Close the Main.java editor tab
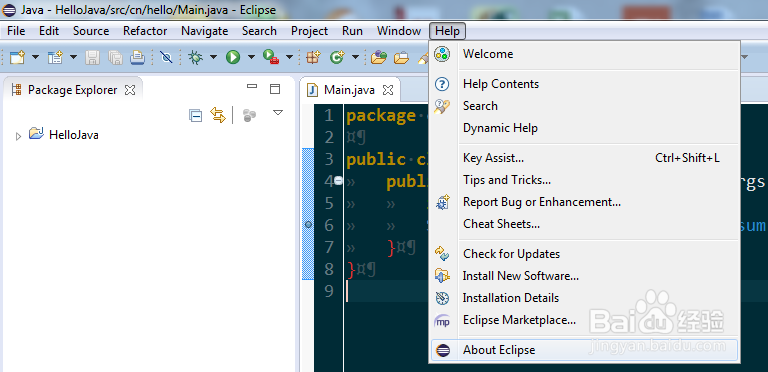Screen dimensions: 768x372 click(387, 90)
